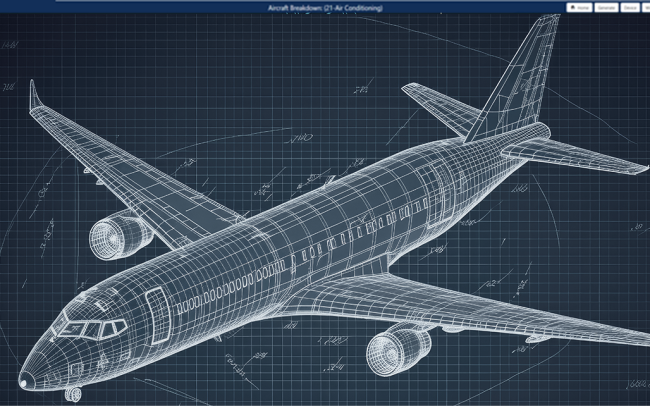
Task: Click the Home button icon
Action: [571, 7]
